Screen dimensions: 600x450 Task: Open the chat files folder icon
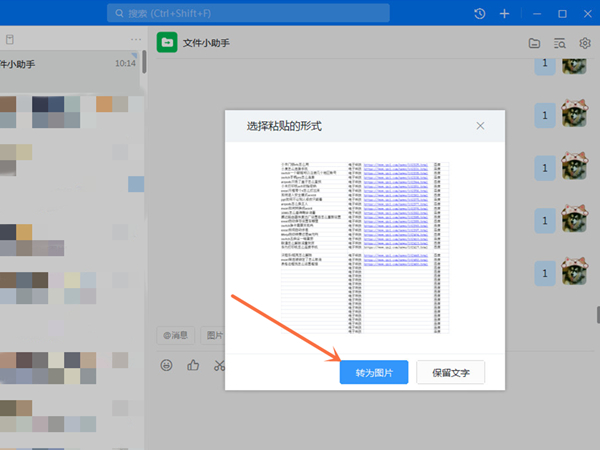535,43
